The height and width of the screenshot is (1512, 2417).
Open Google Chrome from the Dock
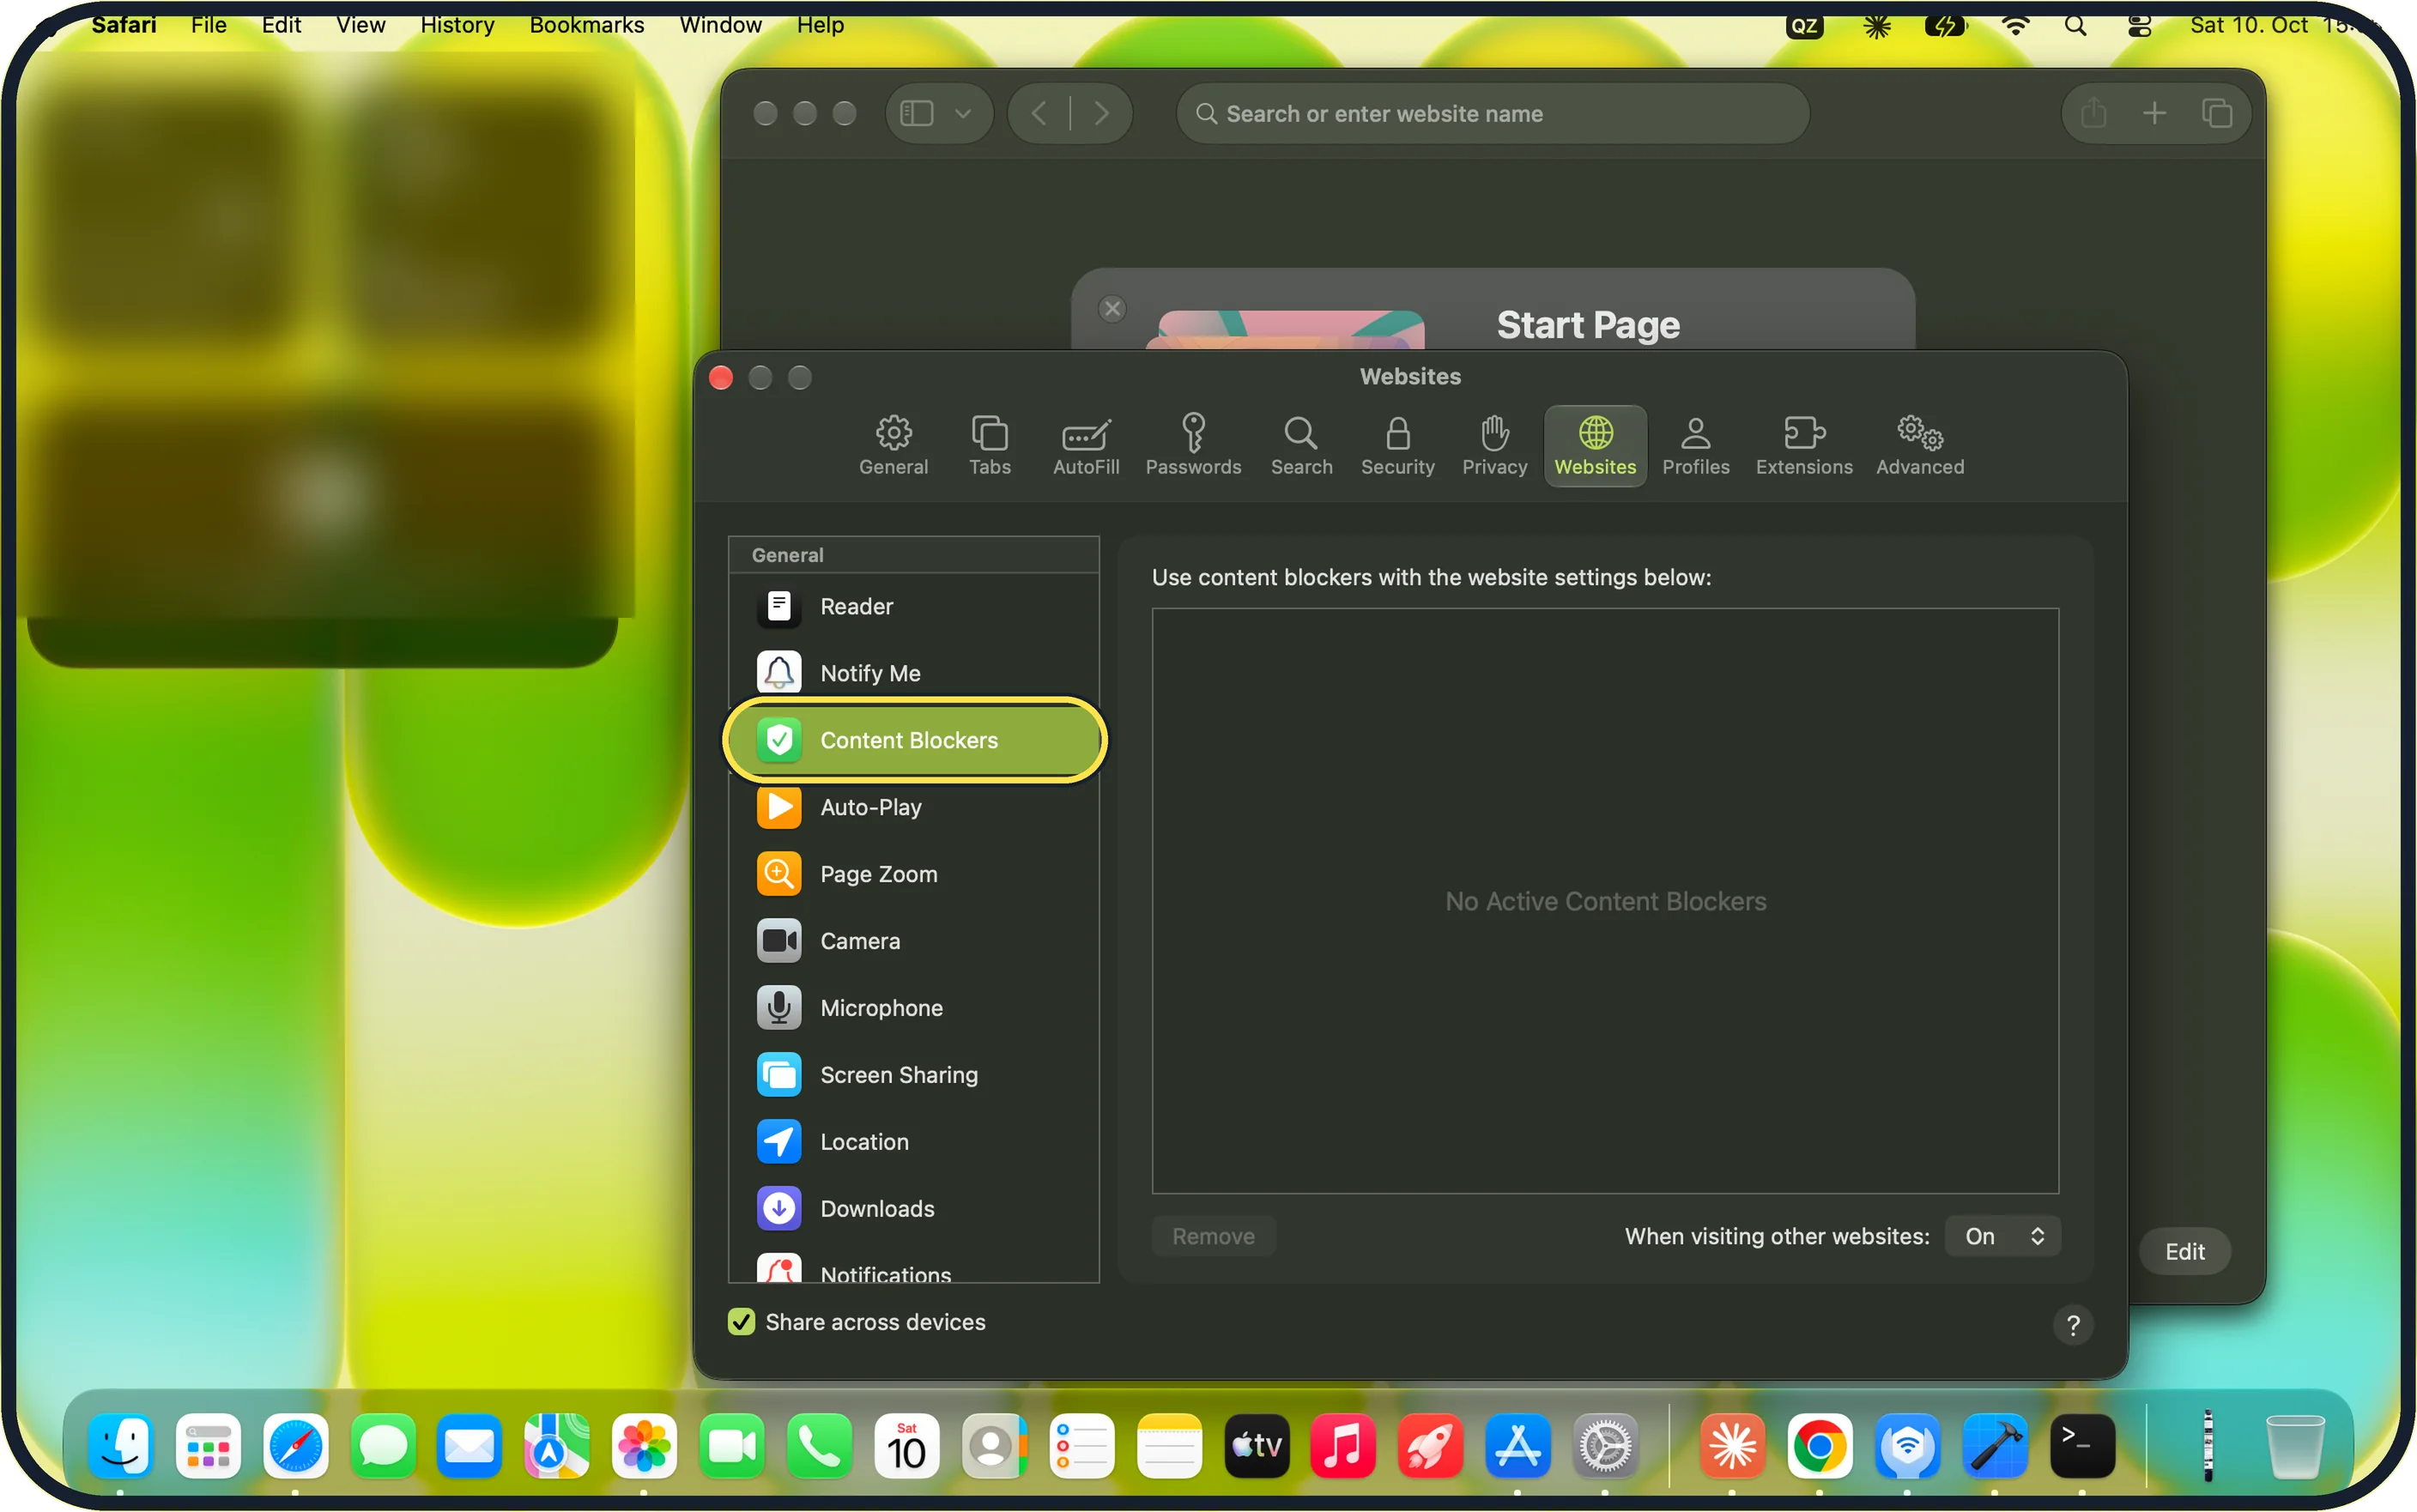(x=1819, y=1446)
